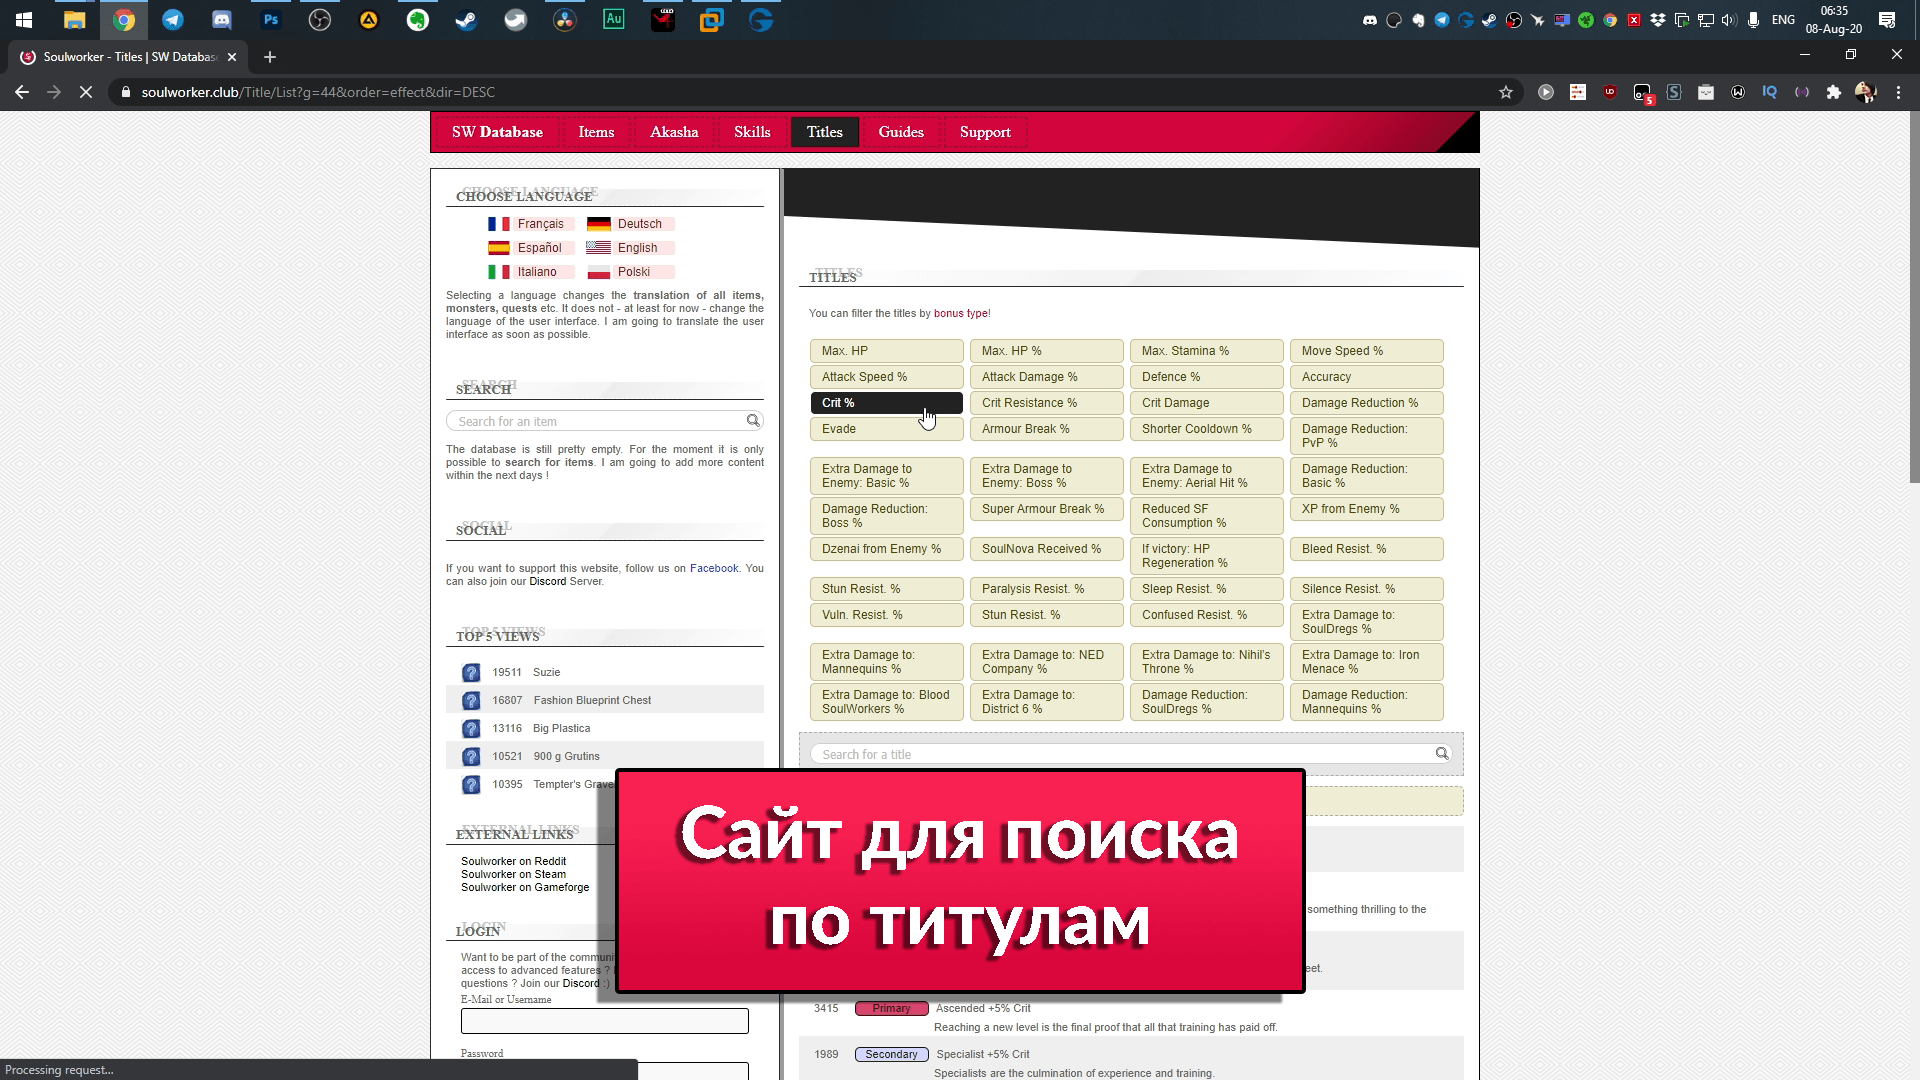The width and height of the screenshot is (1920, 1080).
Task: Open the Chrome extensions puzzle icon
Action: [1833, 92]
